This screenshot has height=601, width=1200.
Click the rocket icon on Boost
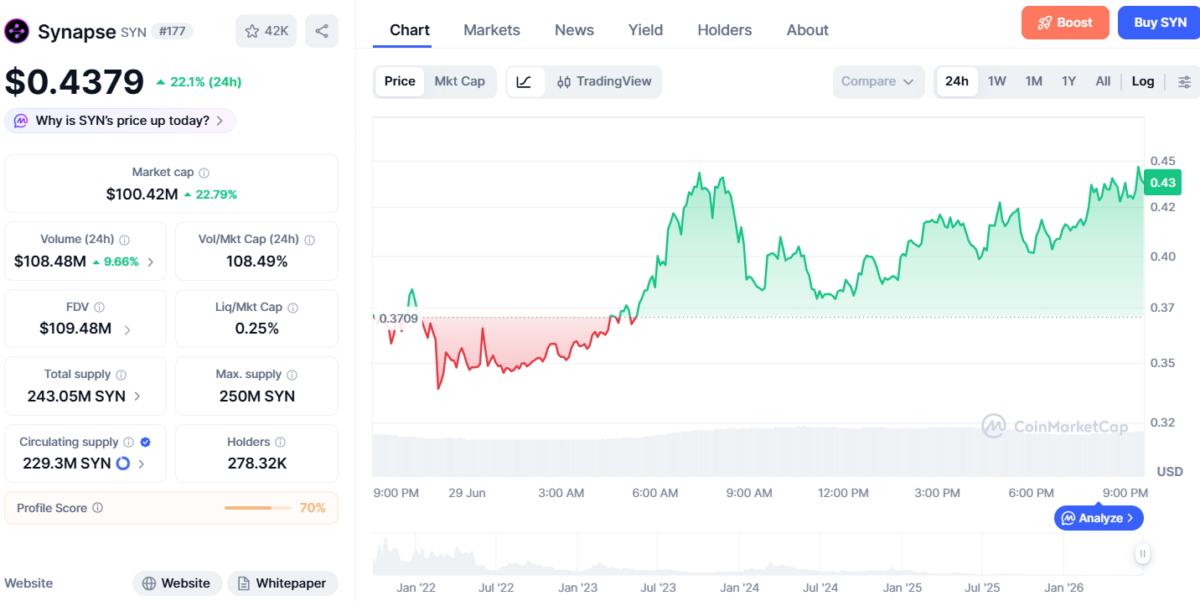1045,23
